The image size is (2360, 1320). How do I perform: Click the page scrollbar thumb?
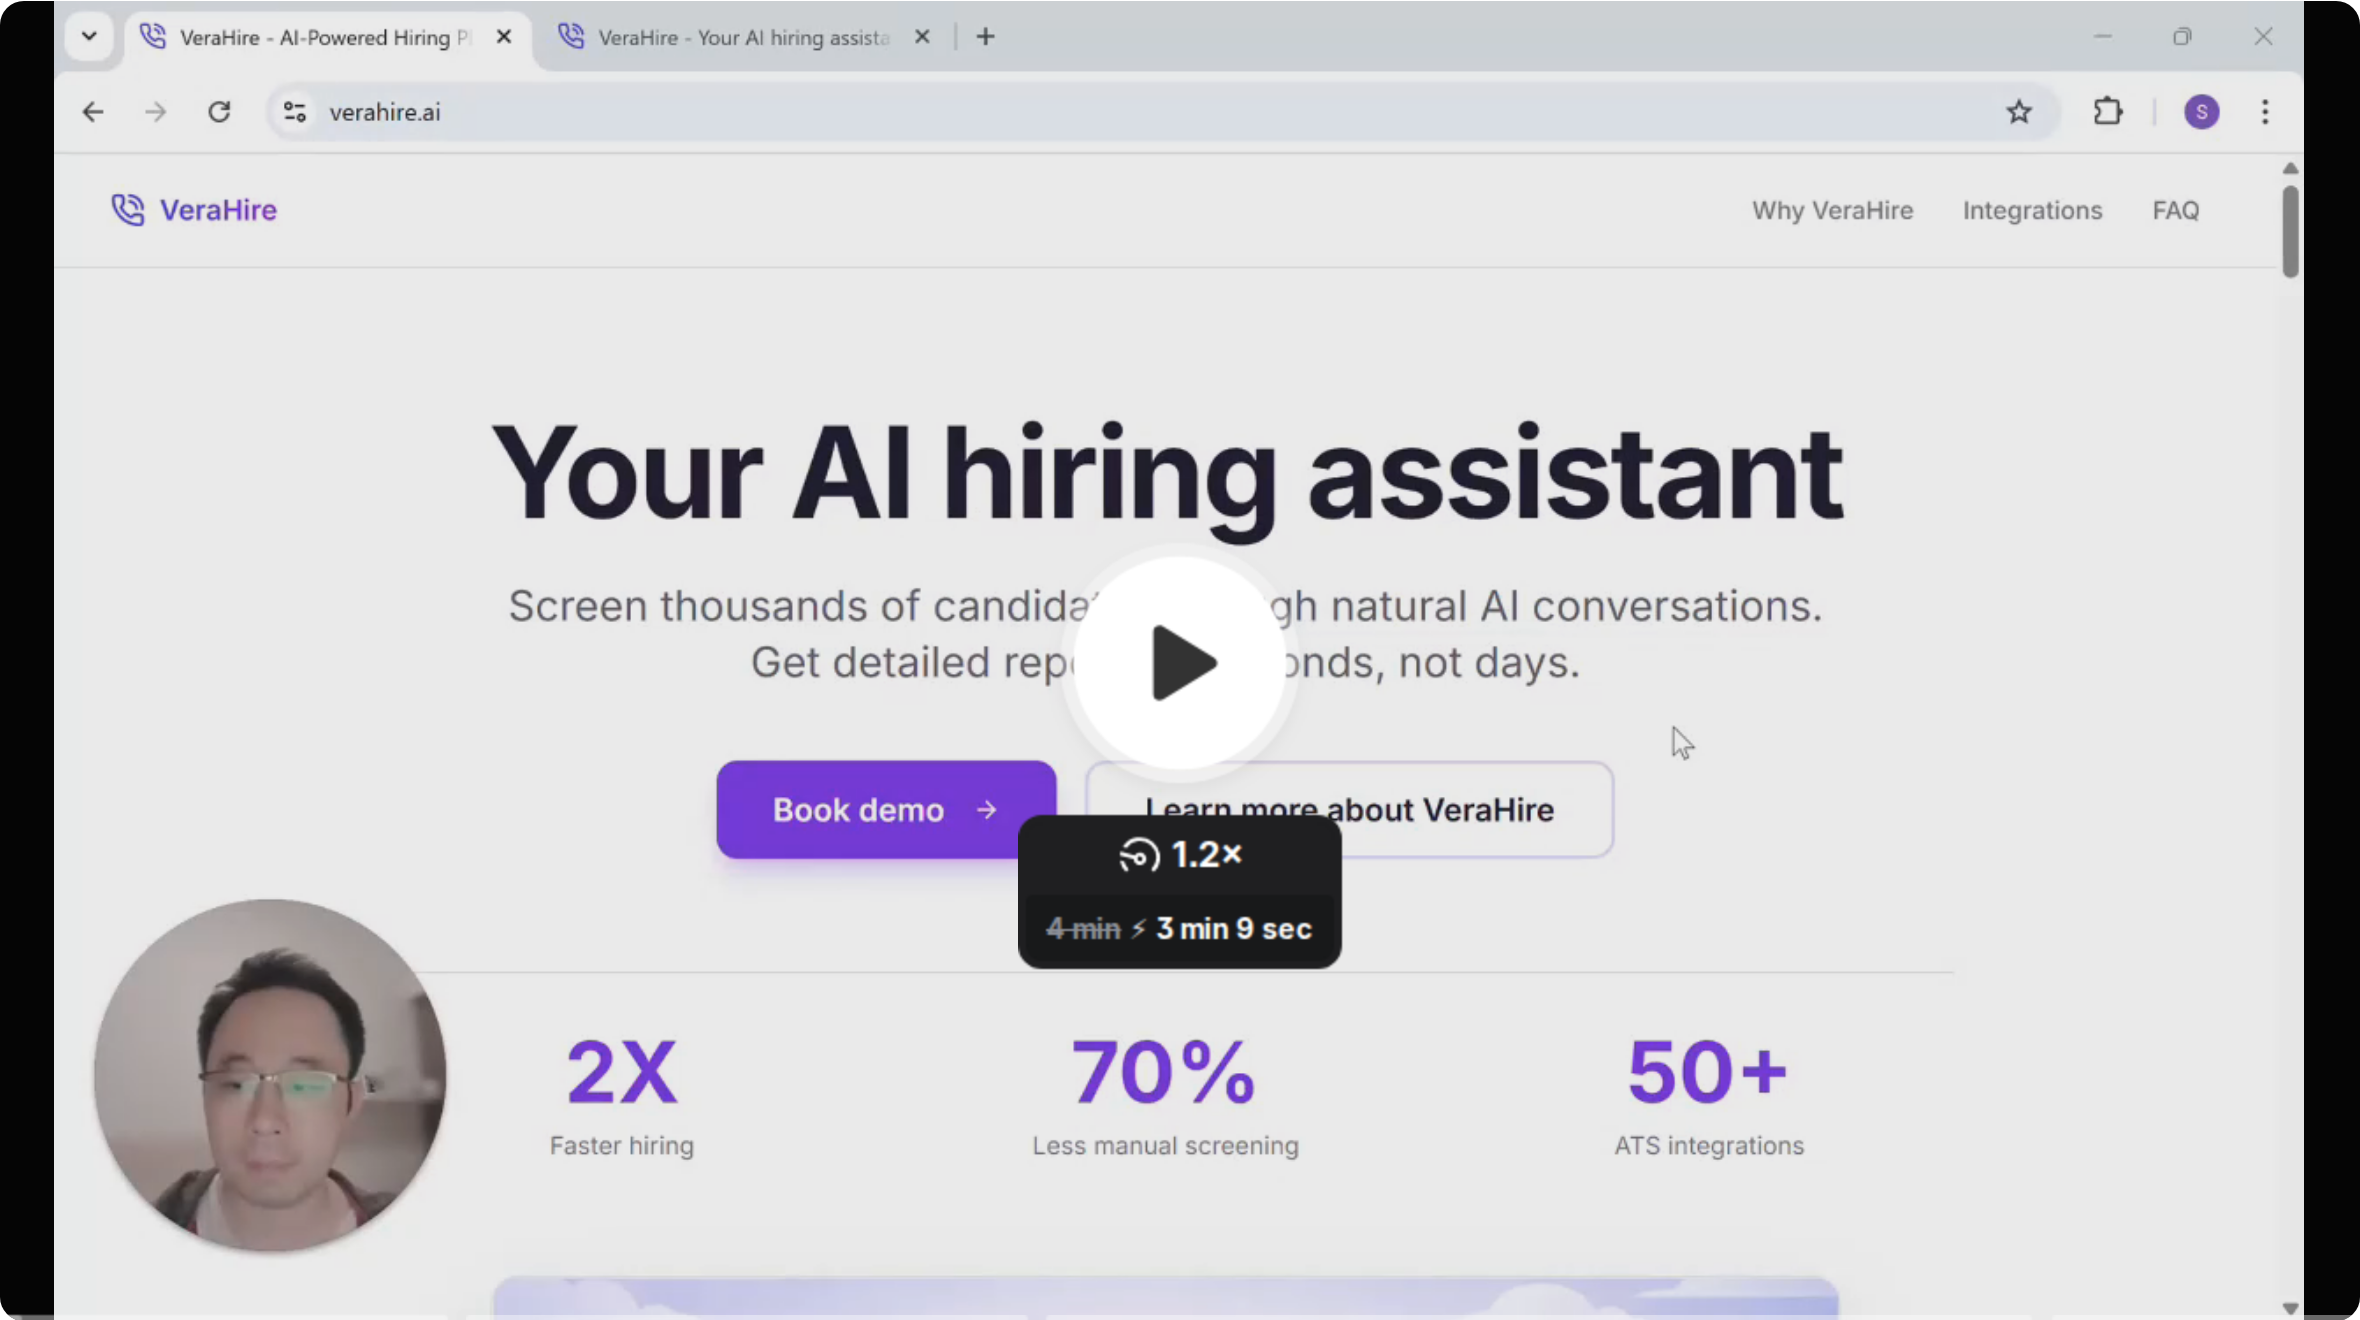[2290, 232]
